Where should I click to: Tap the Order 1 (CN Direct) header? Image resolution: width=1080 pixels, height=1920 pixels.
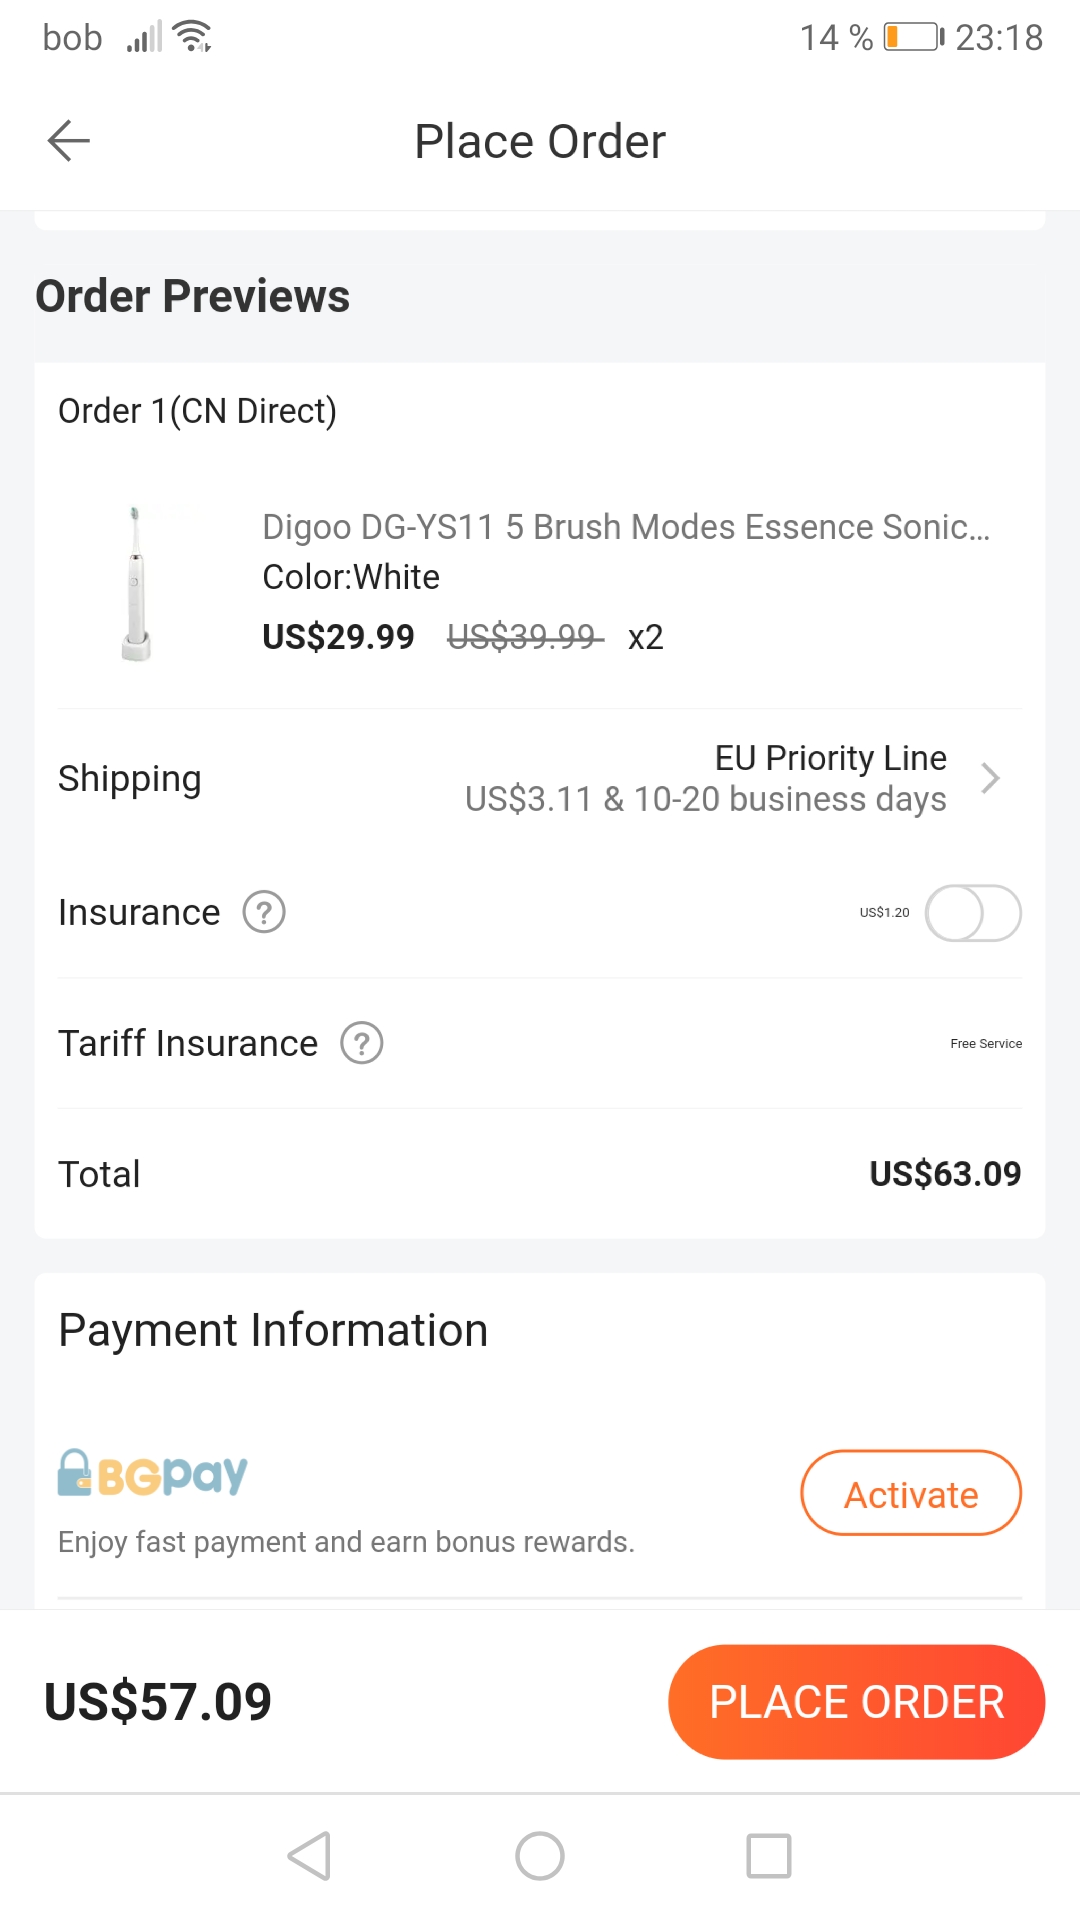coord(198,411)
